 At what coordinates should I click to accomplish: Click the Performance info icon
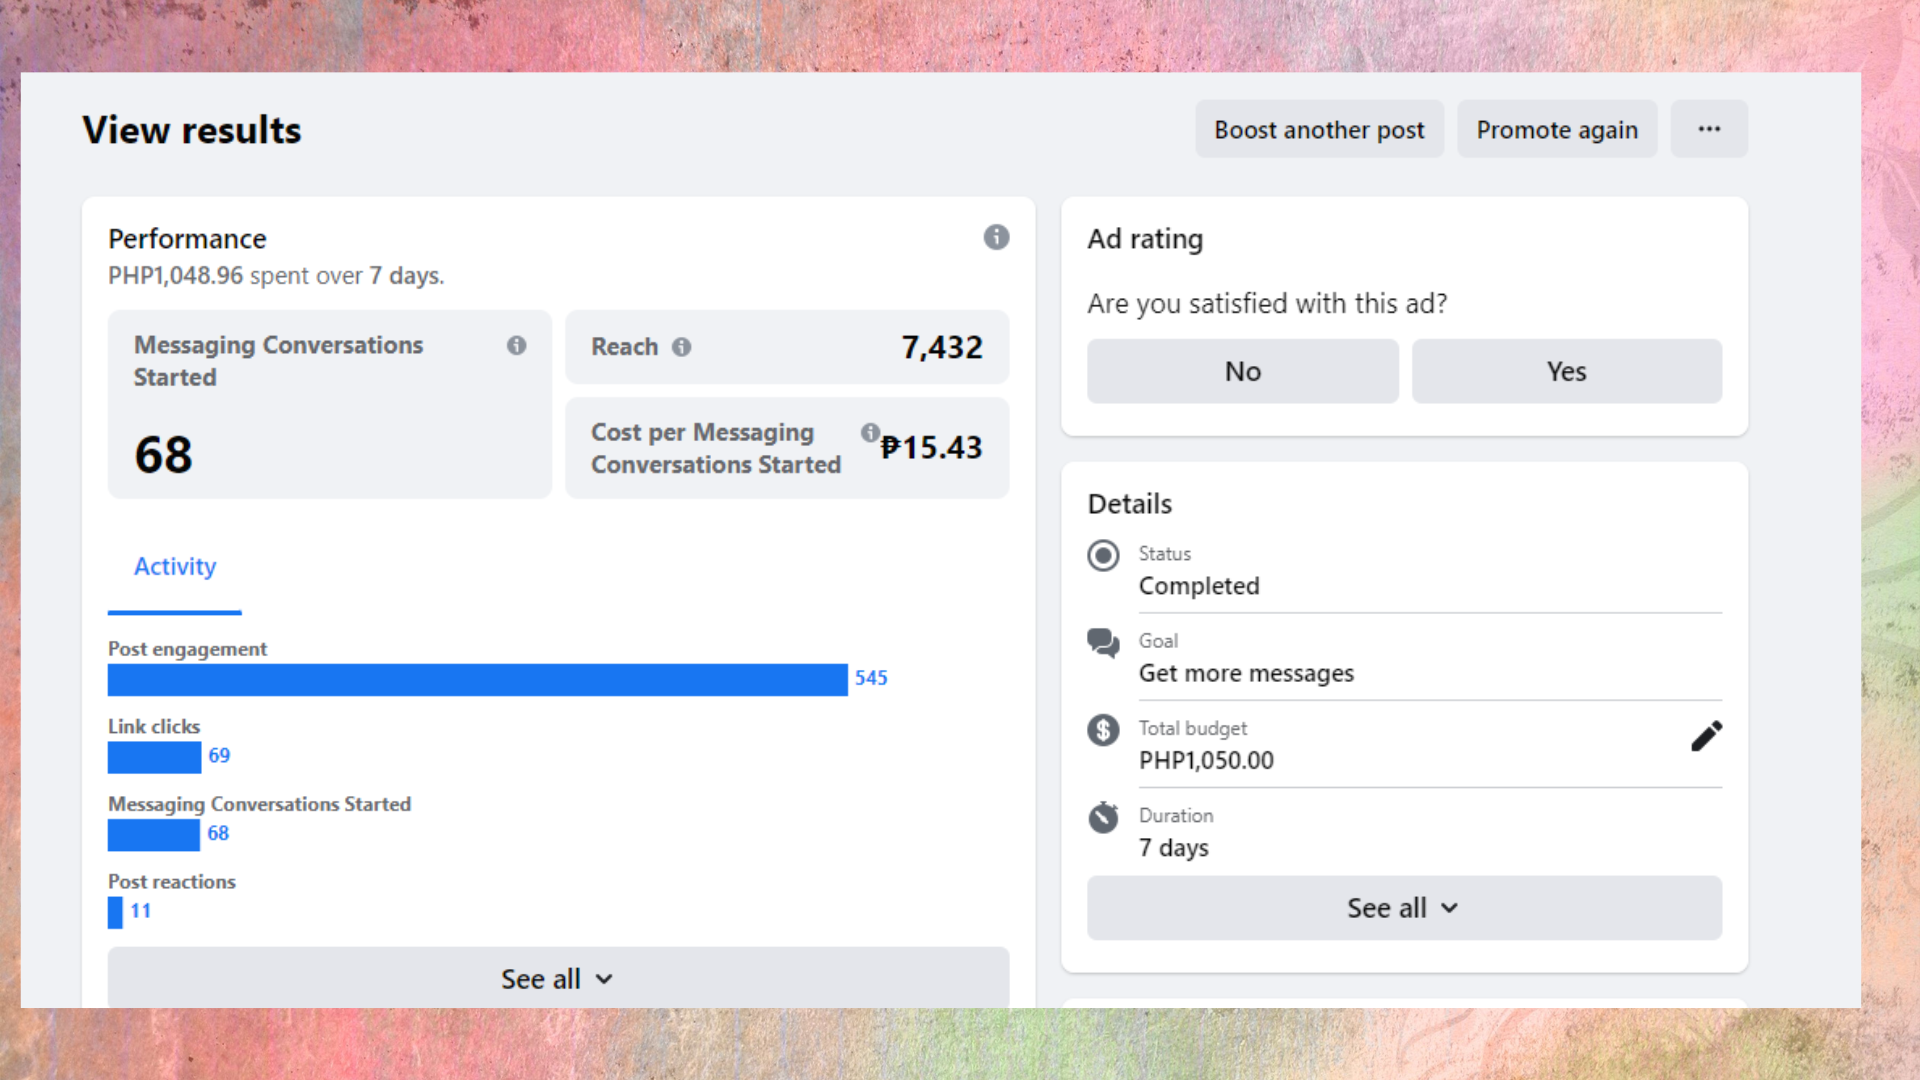tap(996, 237)
